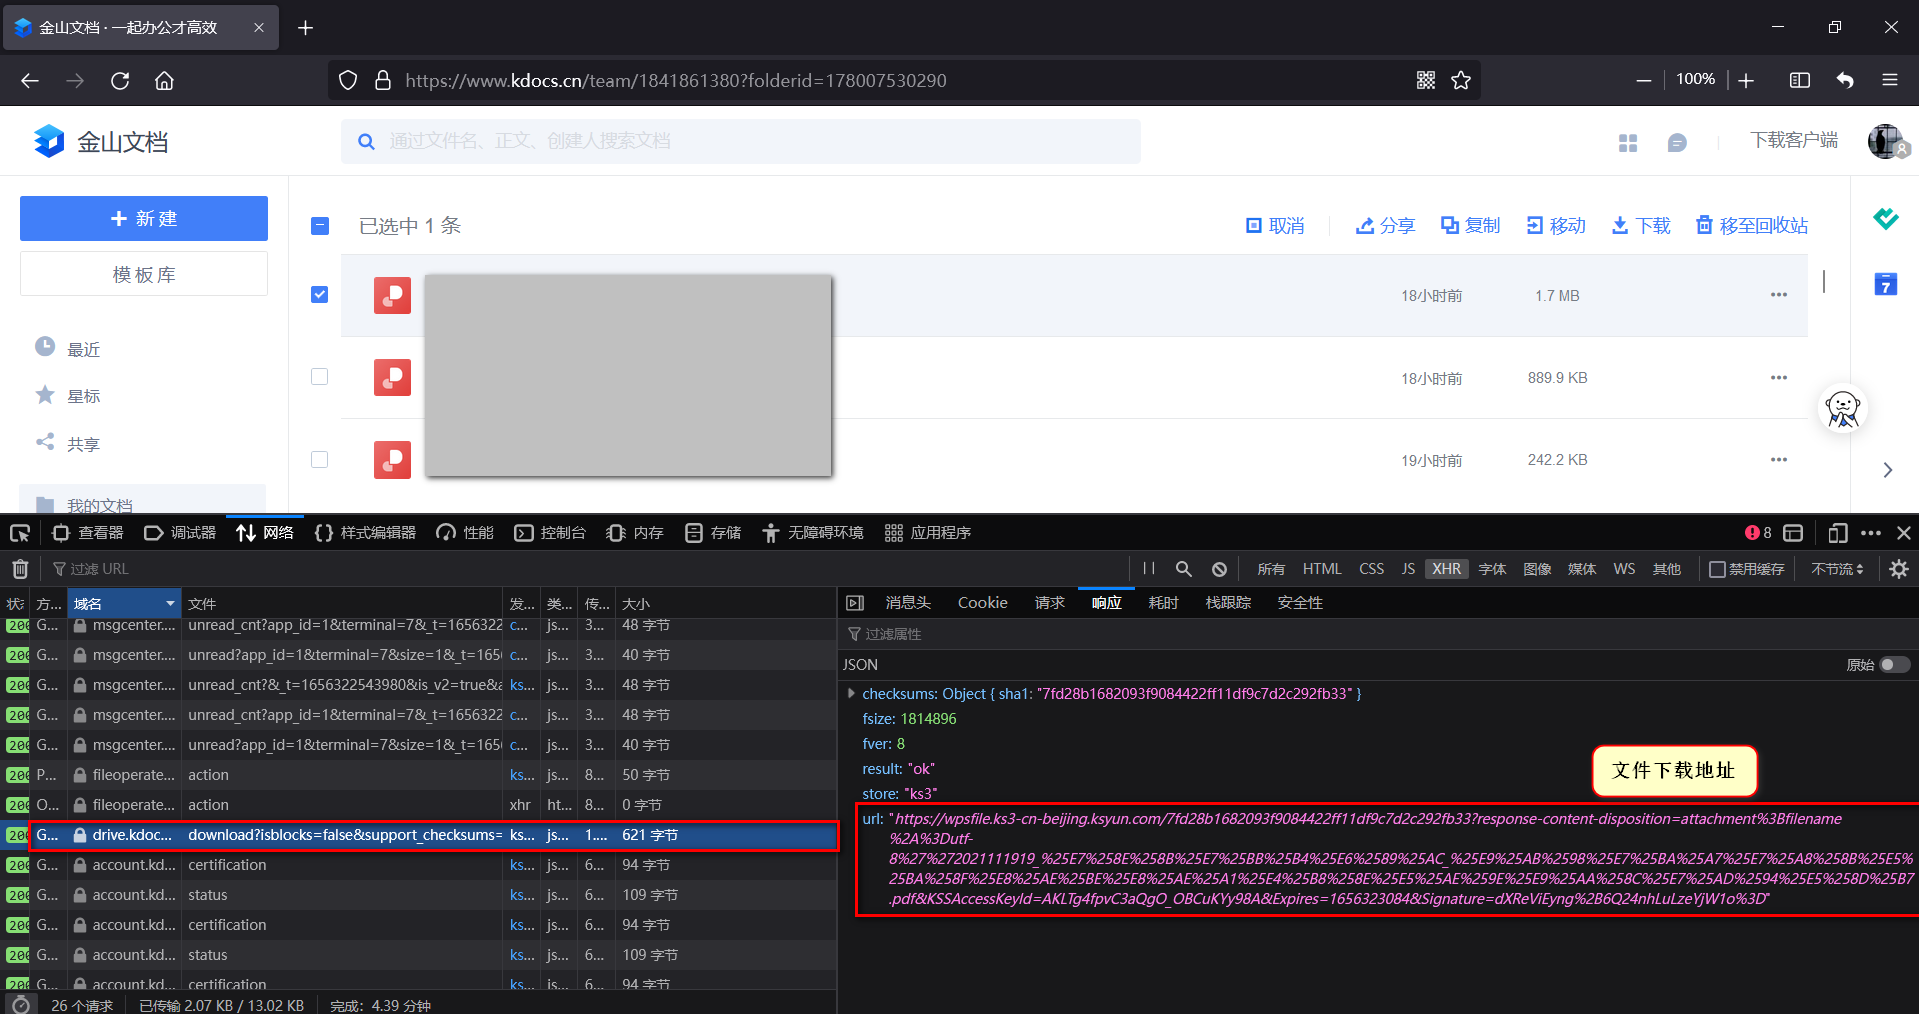The image size is (1919, 1014).
Task: Collapse the request details pane toggle
Action: tap(854, 603)
